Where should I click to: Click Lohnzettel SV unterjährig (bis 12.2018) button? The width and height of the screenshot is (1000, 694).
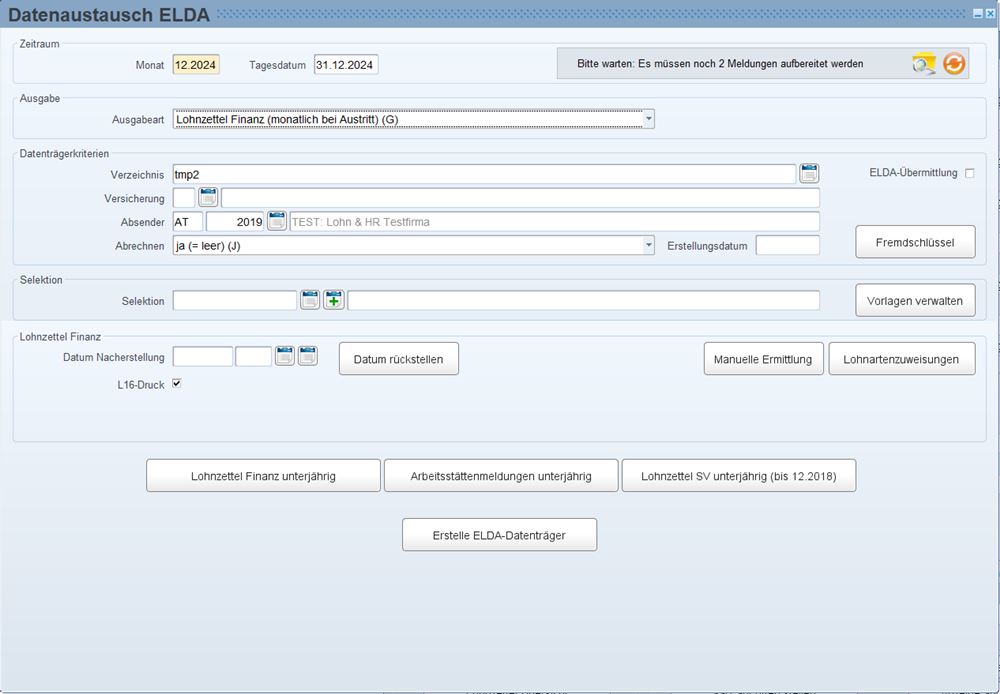coord(739,476)
